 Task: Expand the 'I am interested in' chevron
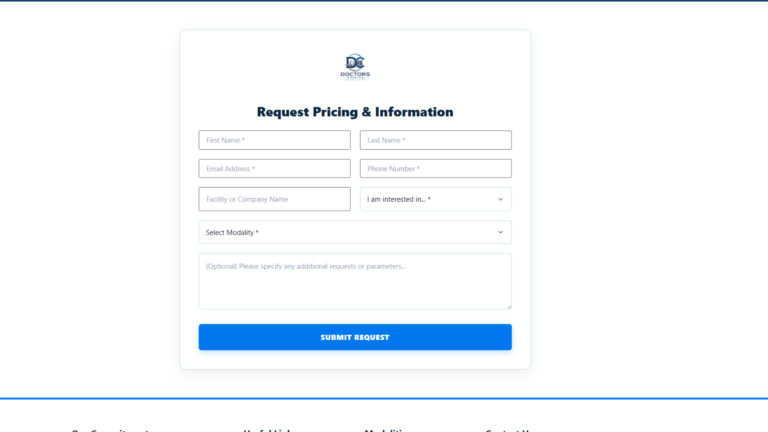[500, 199]
